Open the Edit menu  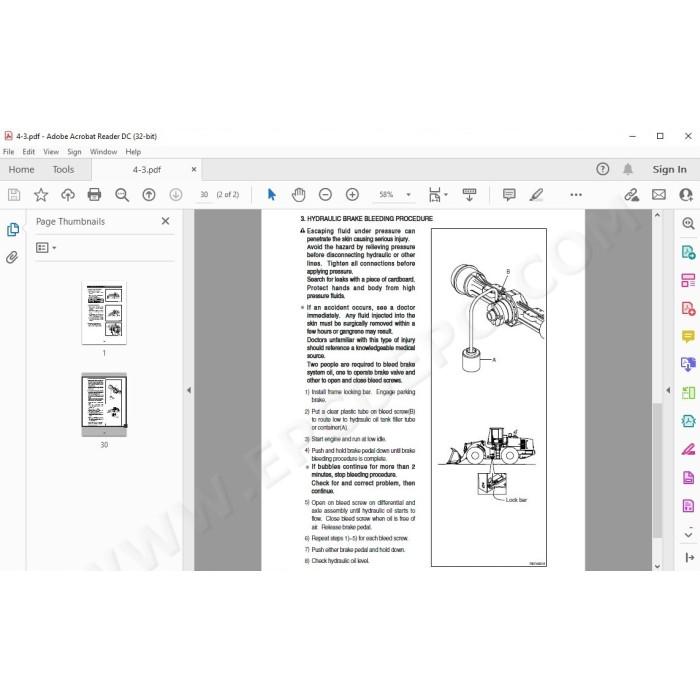click(x=29, y=152)
